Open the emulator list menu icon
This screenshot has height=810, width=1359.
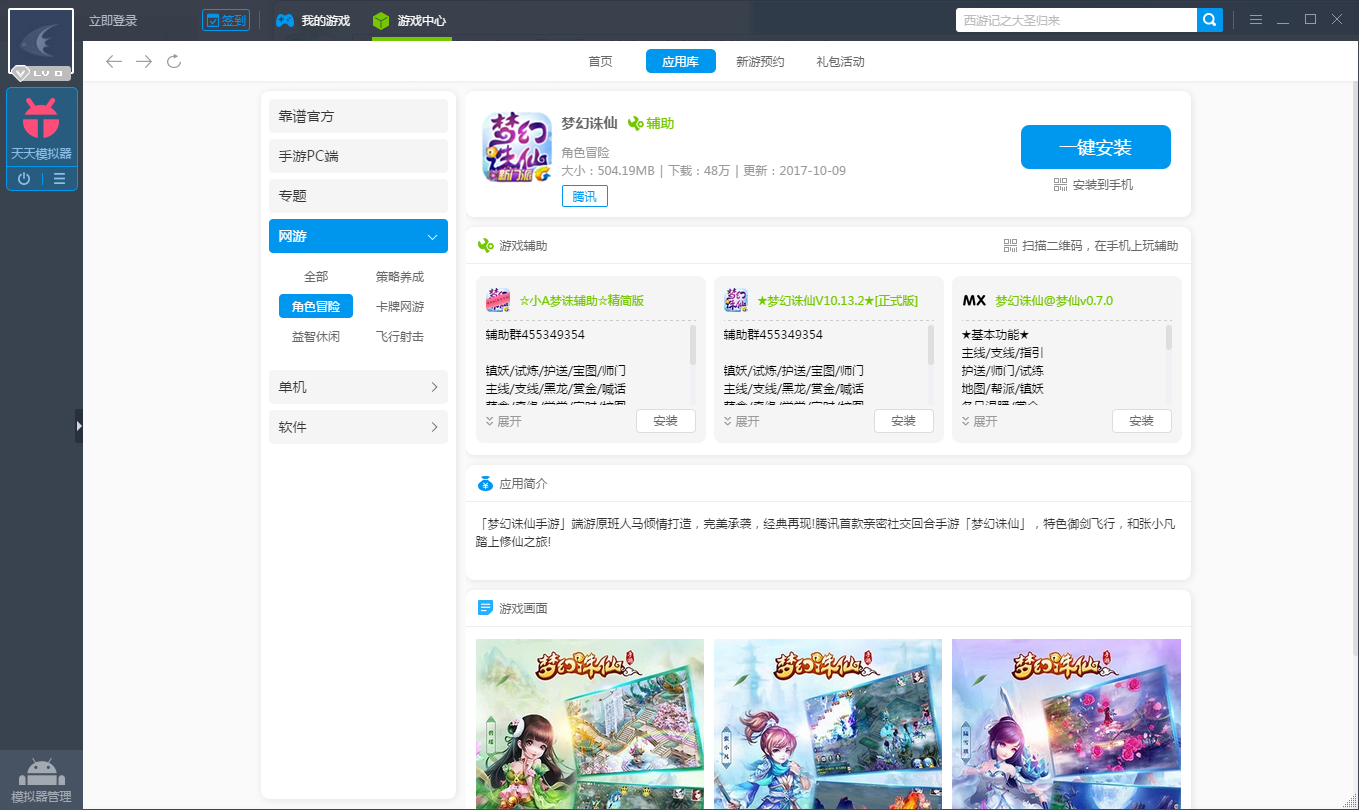tap(59, 179)
